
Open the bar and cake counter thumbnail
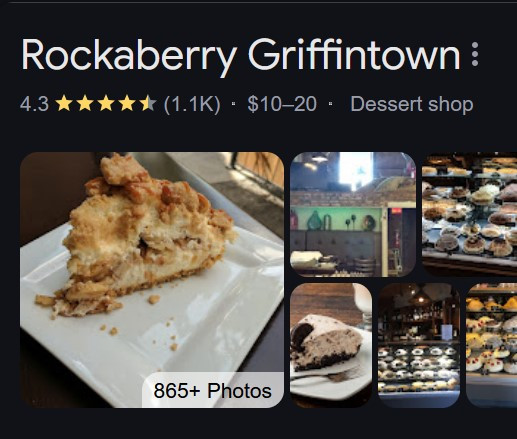419,345
